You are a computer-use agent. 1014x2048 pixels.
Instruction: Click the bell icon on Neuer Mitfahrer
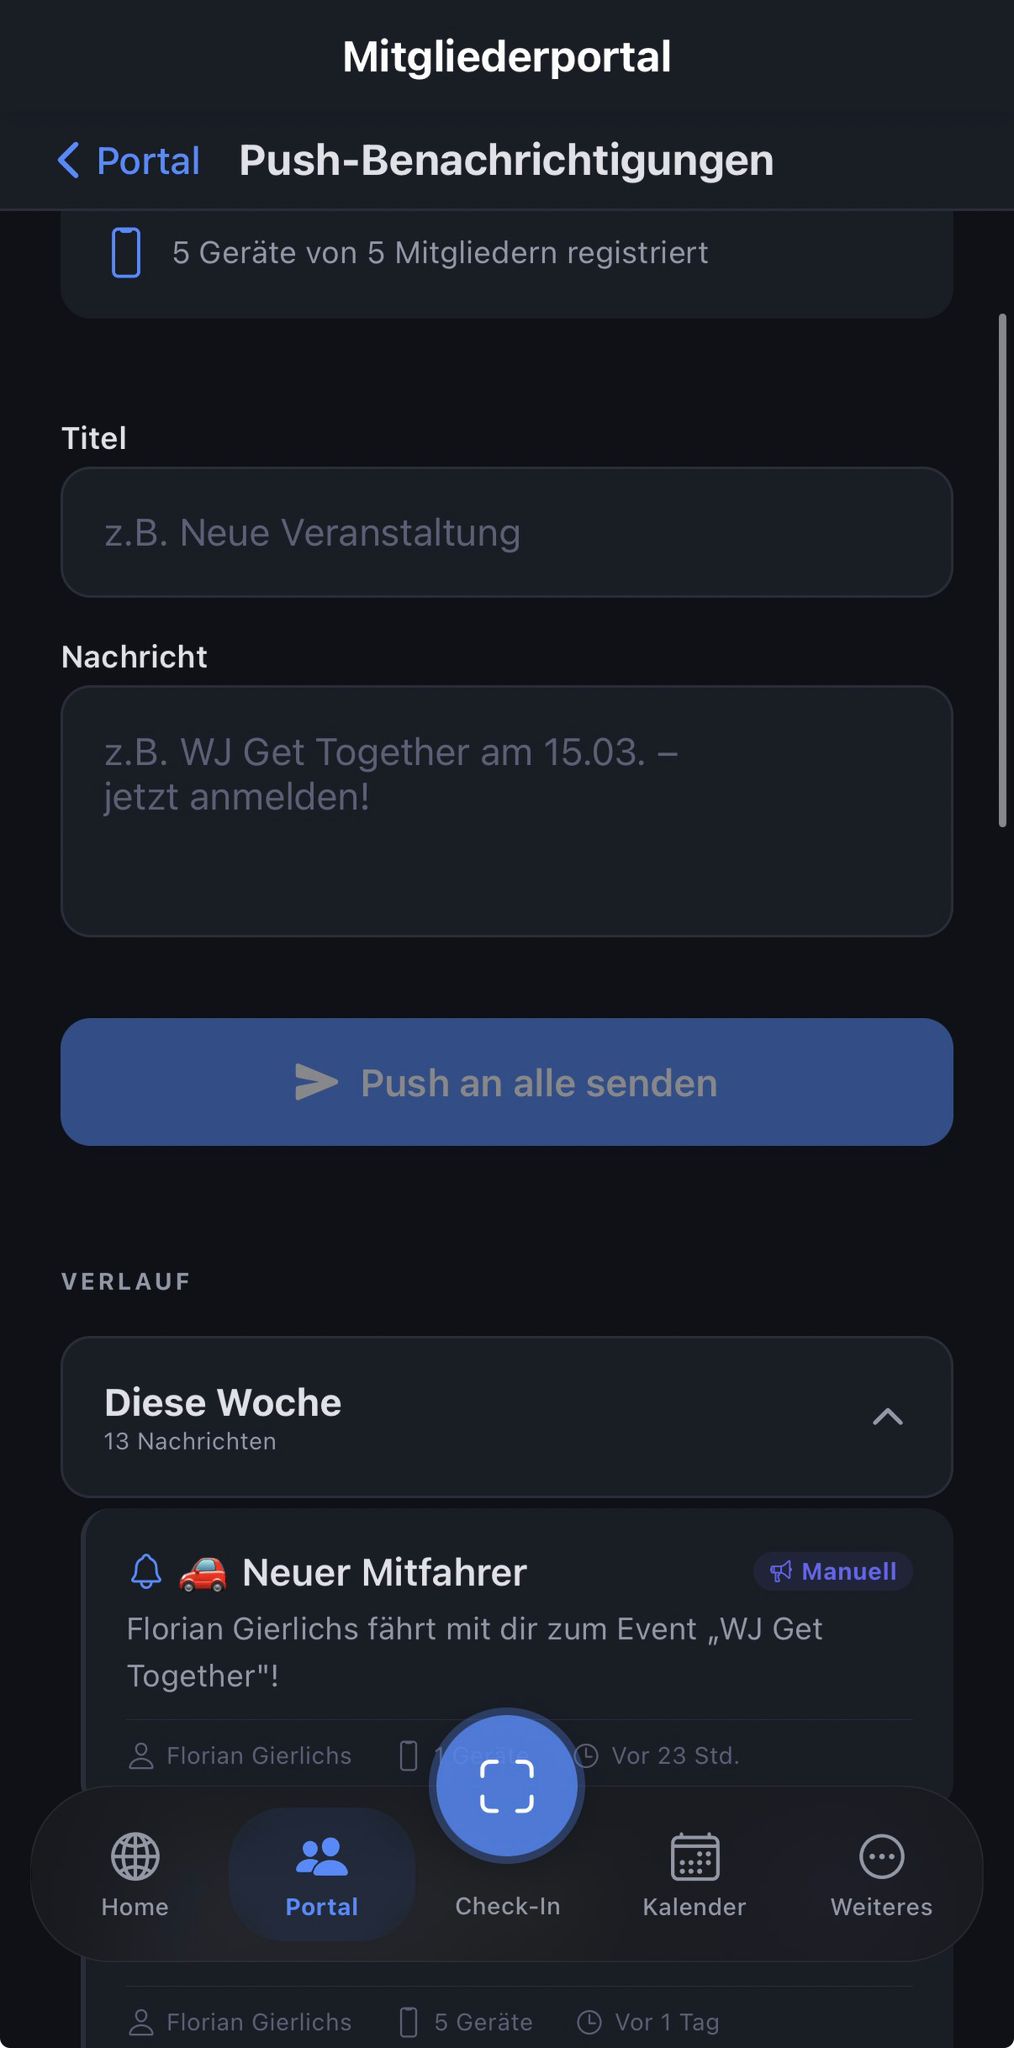coord(146,1571)
